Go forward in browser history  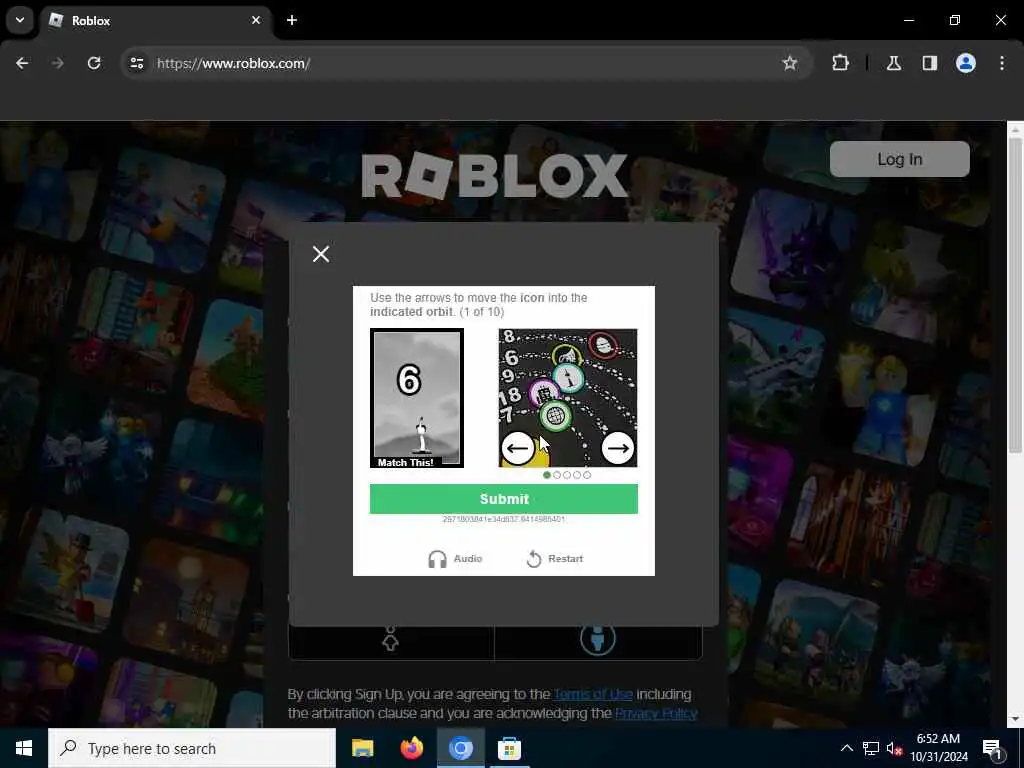(57, 63)
